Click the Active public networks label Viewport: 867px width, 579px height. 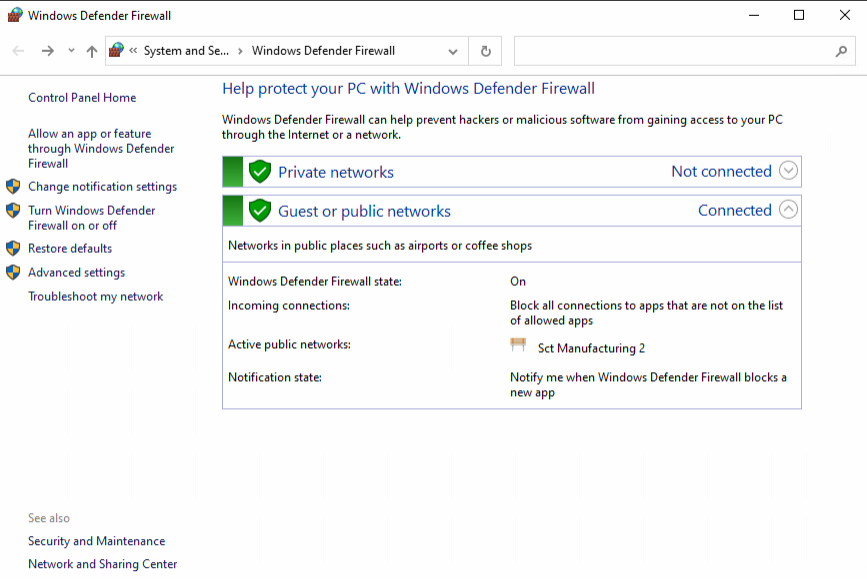pos(289,345)
